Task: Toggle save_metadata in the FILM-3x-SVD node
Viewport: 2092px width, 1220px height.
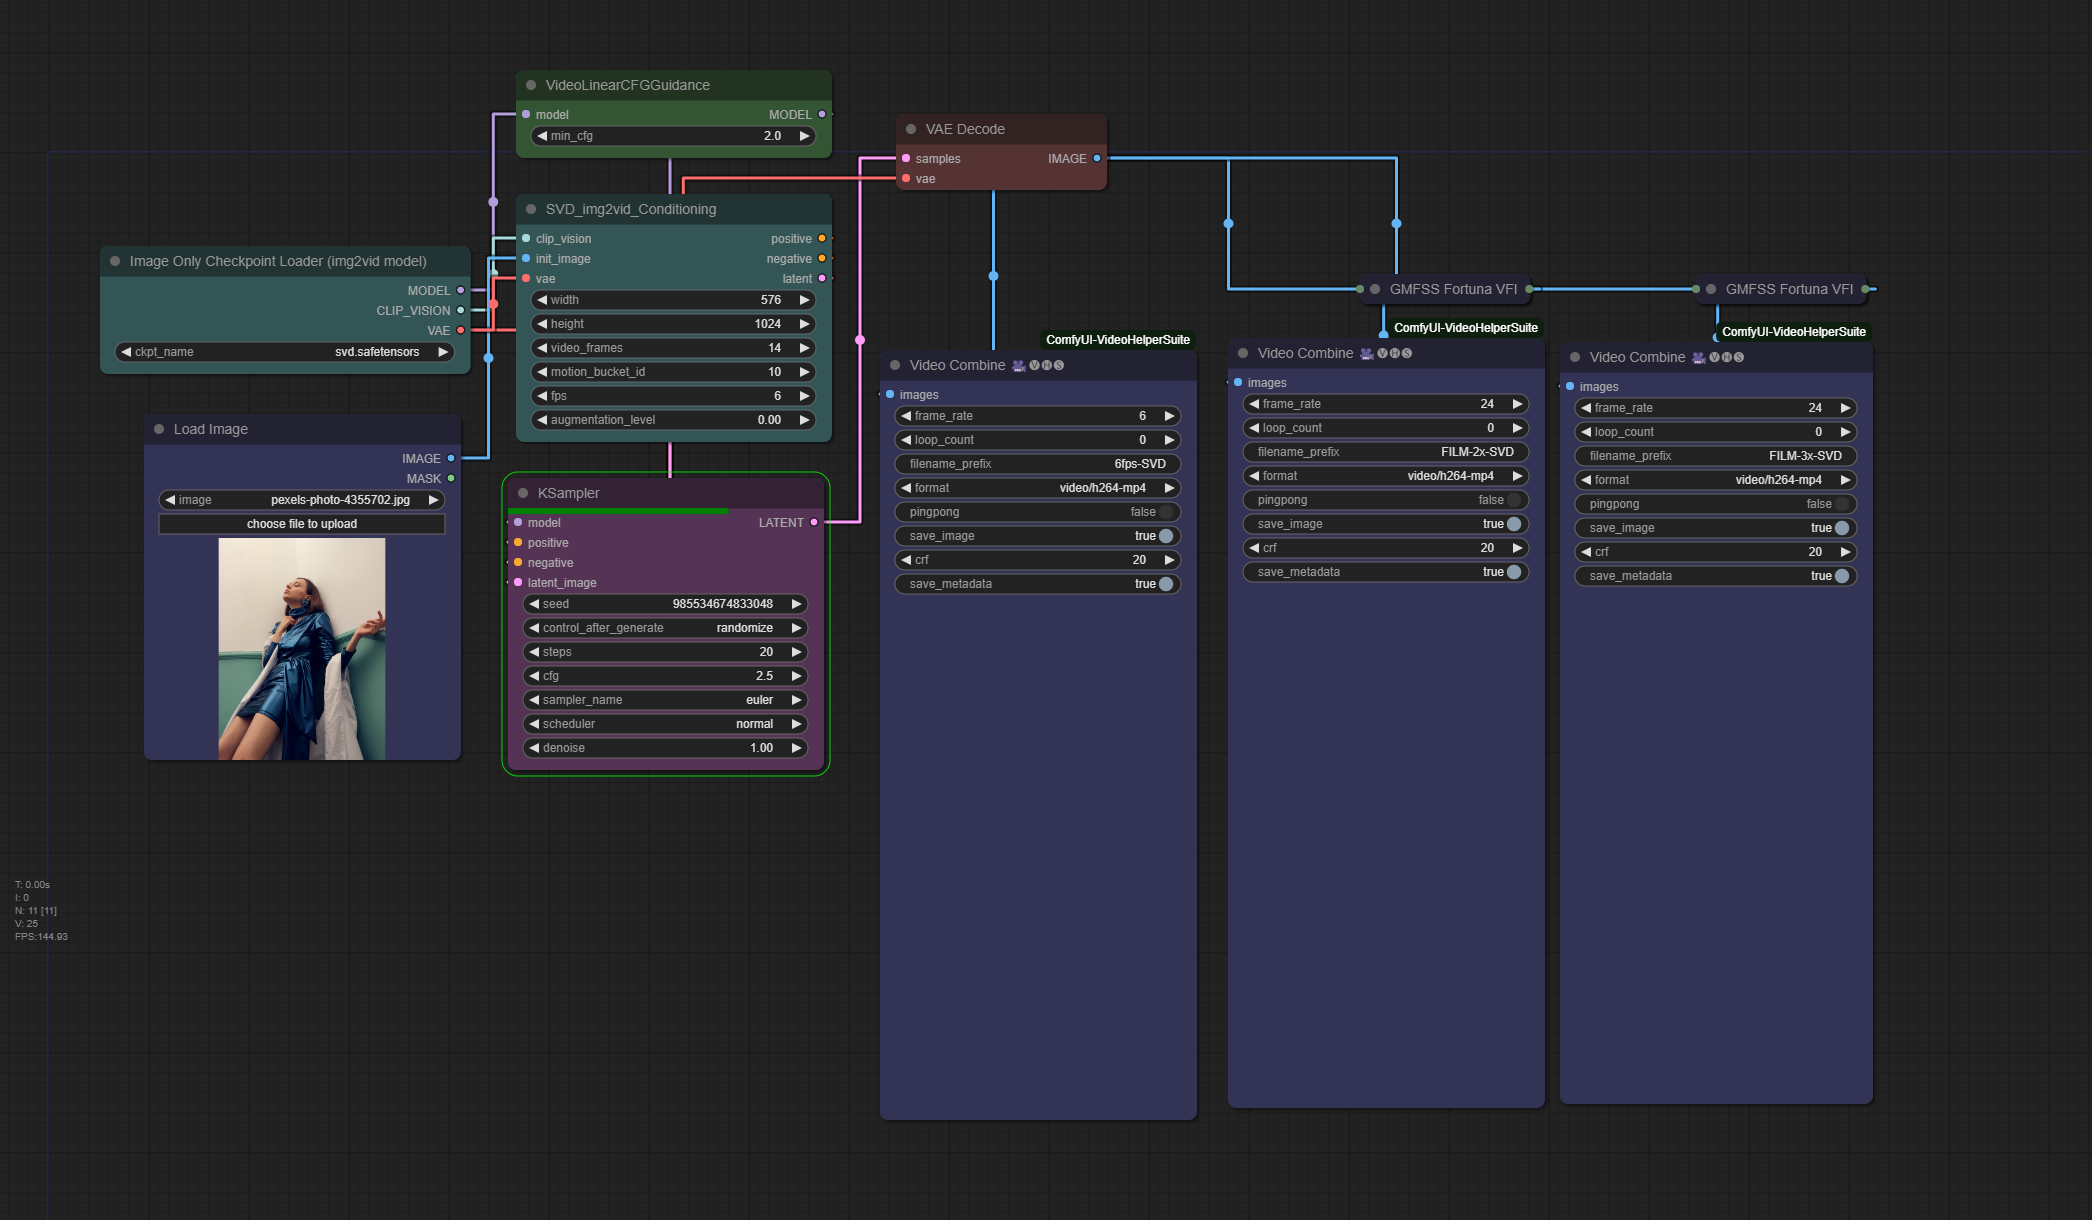Action: pyautogui.click(x=1715, y=576)
